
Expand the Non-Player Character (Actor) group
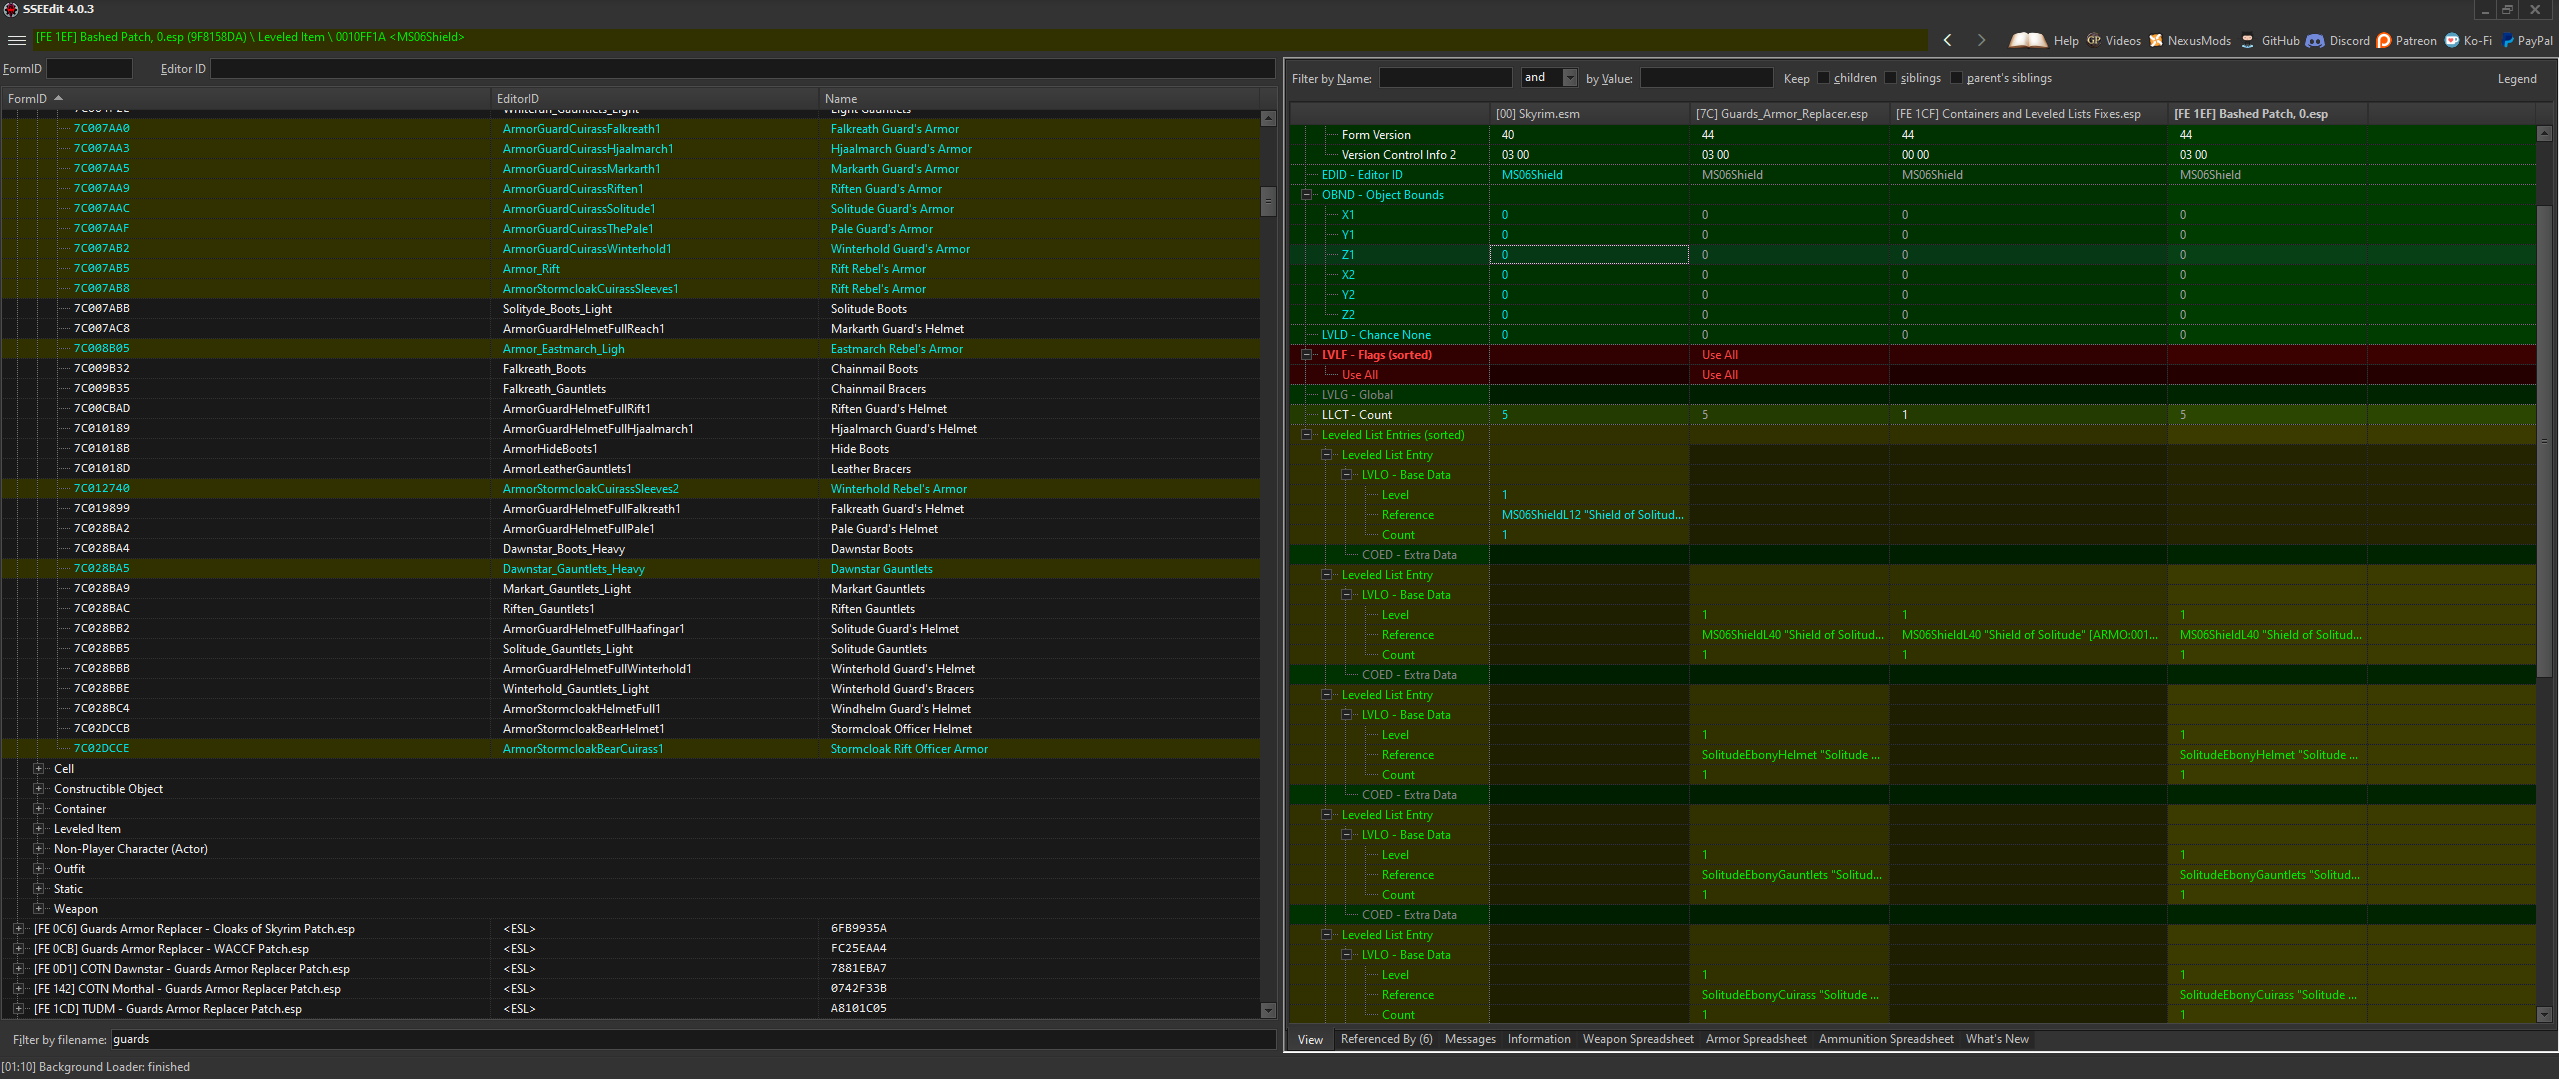pyautogui.click(x=39, y=849)
